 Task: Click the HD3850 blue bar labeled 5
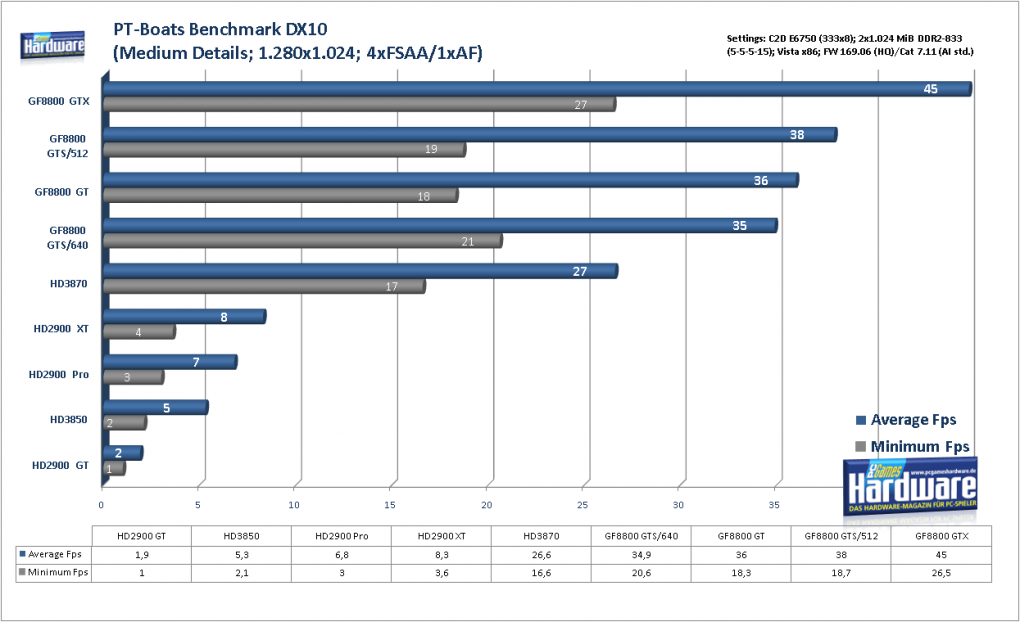(x=155, y=407)
